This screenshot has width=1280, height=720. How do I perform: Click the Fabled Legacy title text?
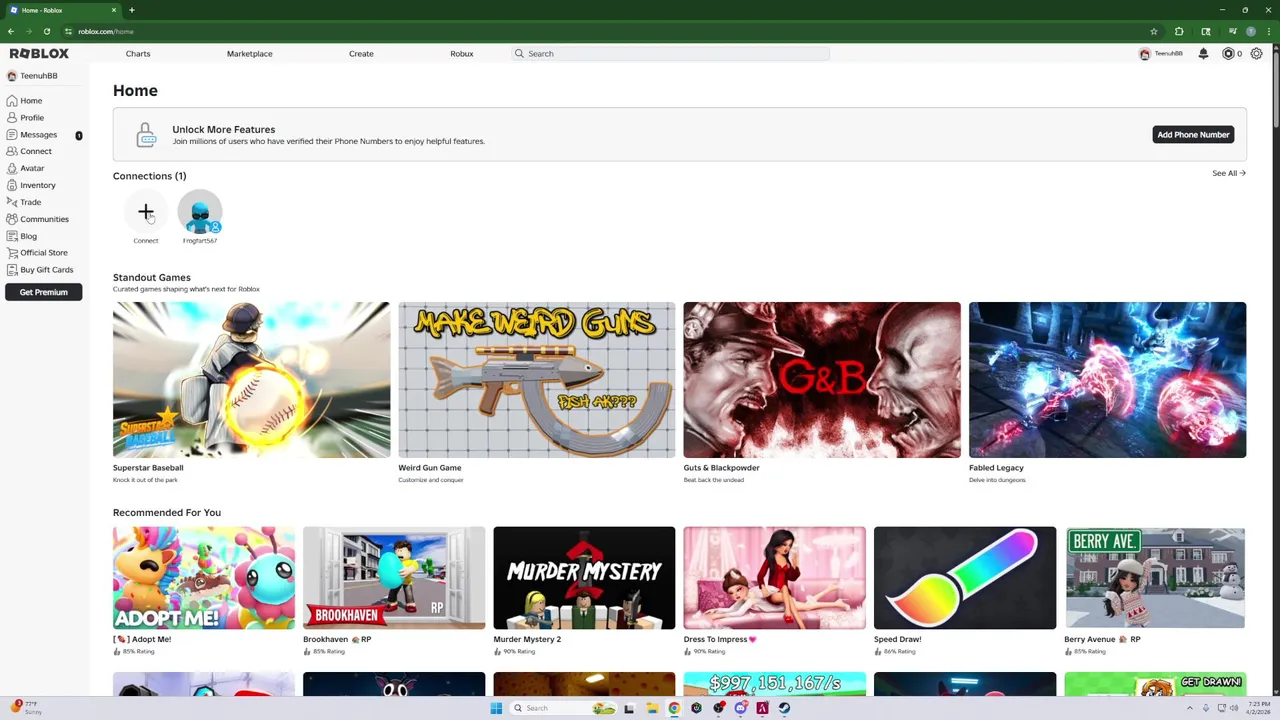pyautogui.click(x=996, y=468)
